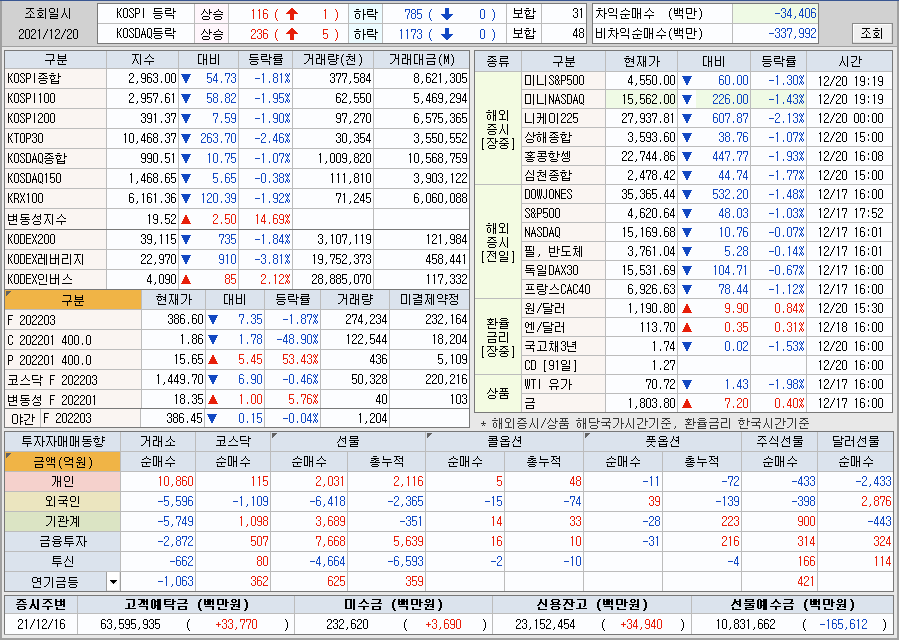This screenshot has height=640, width=899.
Task: Click the 주식선물 column header
Action: (779, 442)
